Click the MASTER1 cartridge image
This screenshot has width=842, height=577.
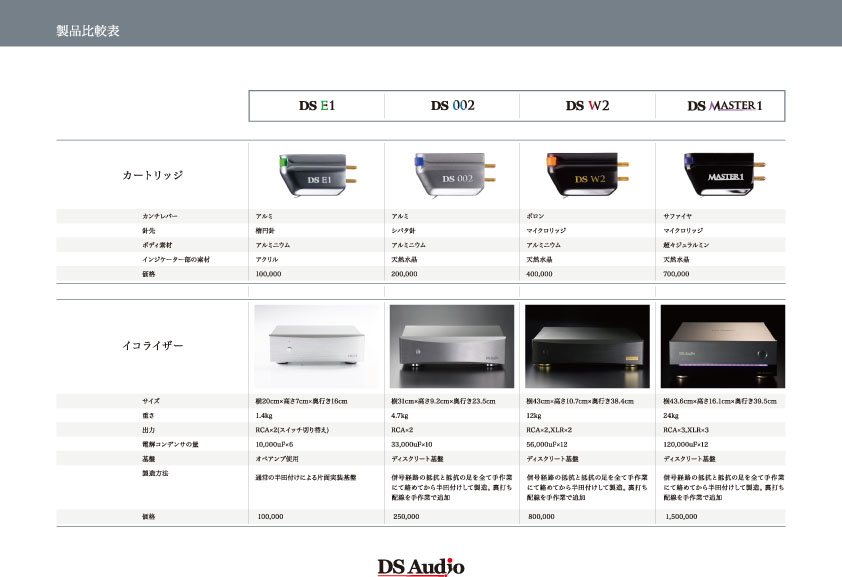tap(725, 175)
